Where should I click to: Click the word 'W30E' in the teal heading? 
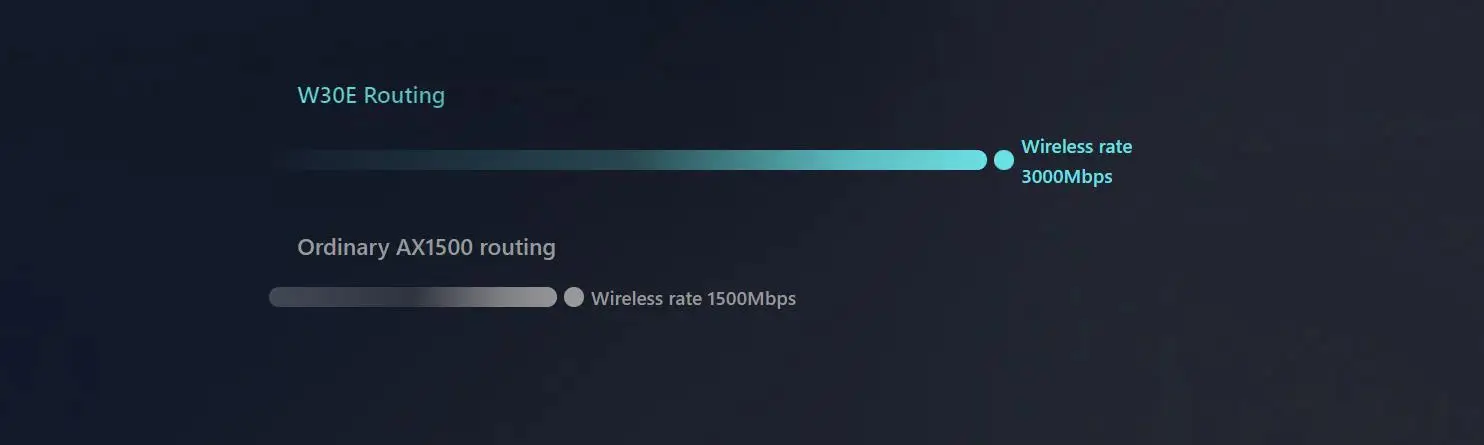[x=327, y=96]
